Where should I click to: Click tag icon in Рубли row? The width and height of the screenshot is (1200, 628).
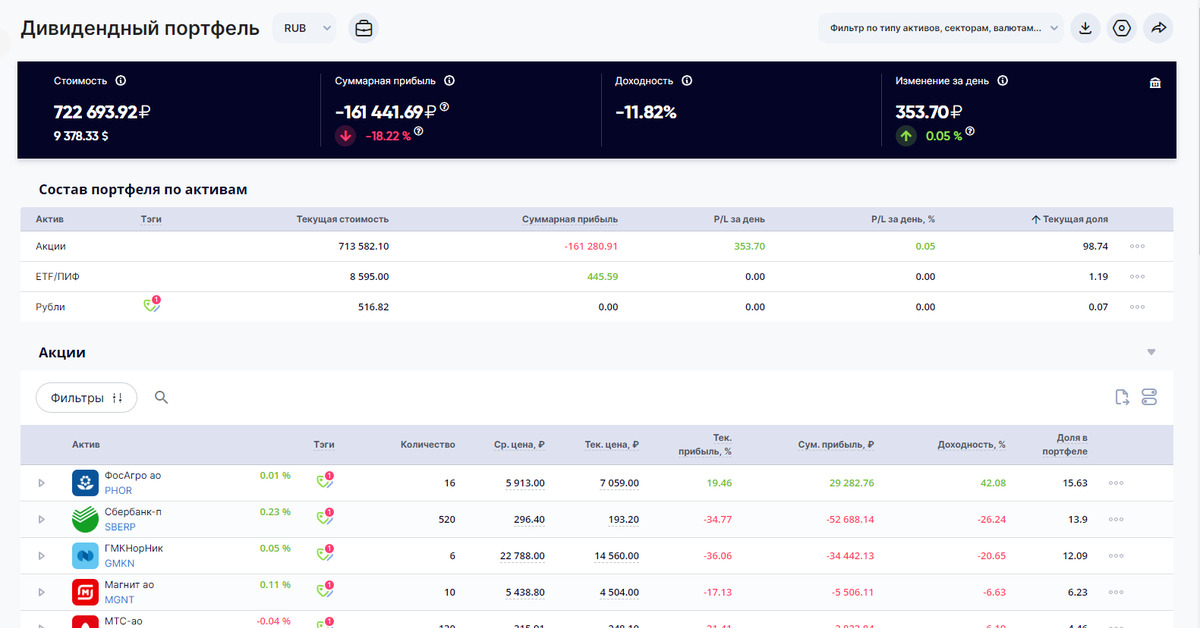pyautogui.click(x=151, y=306)
